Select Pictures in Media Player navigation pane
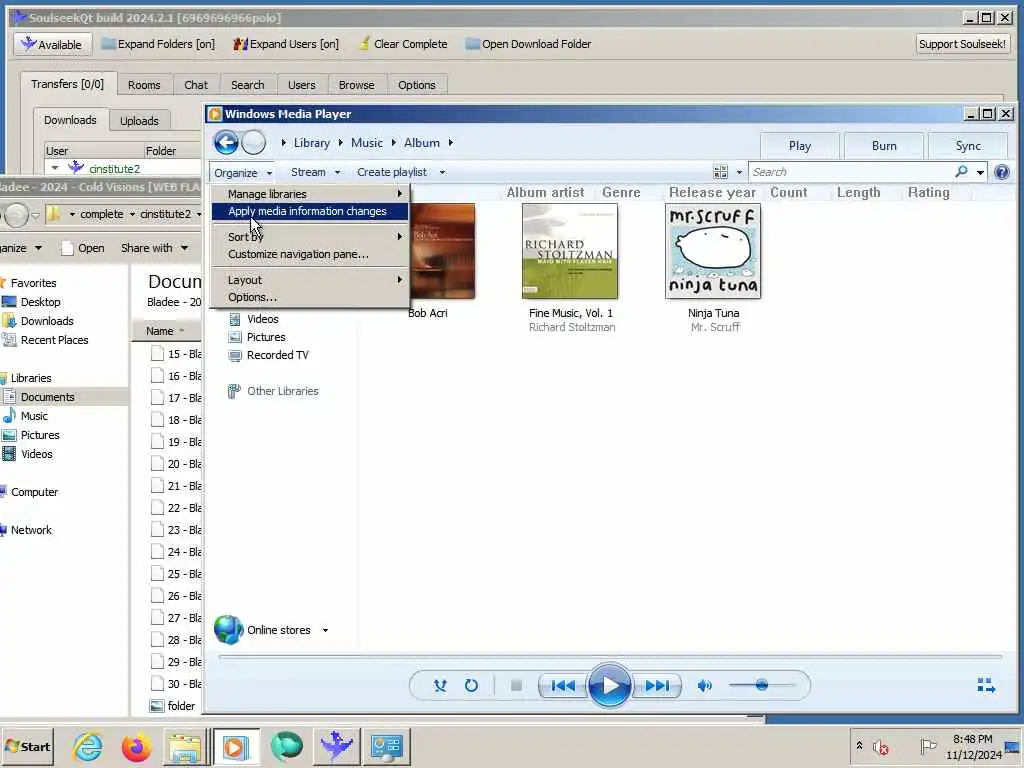 pos(266,337)
